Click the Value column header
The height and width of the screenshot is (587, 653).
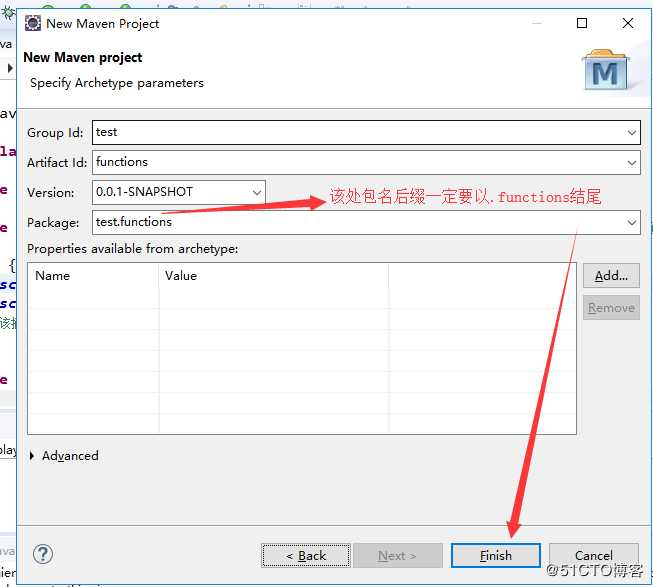(x=274, y=276)
